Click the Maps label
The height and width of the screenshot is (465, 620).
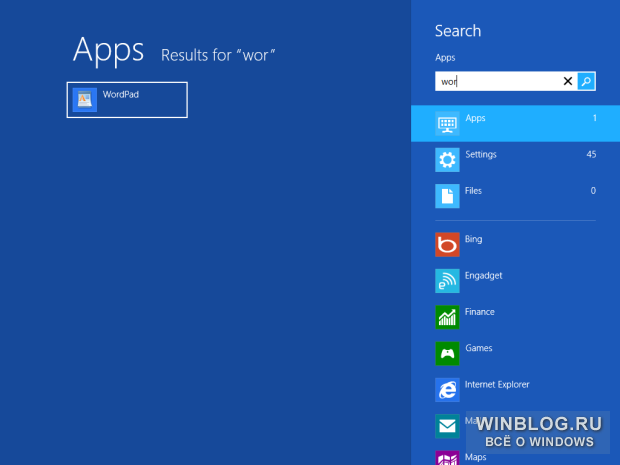click(476, 457)
